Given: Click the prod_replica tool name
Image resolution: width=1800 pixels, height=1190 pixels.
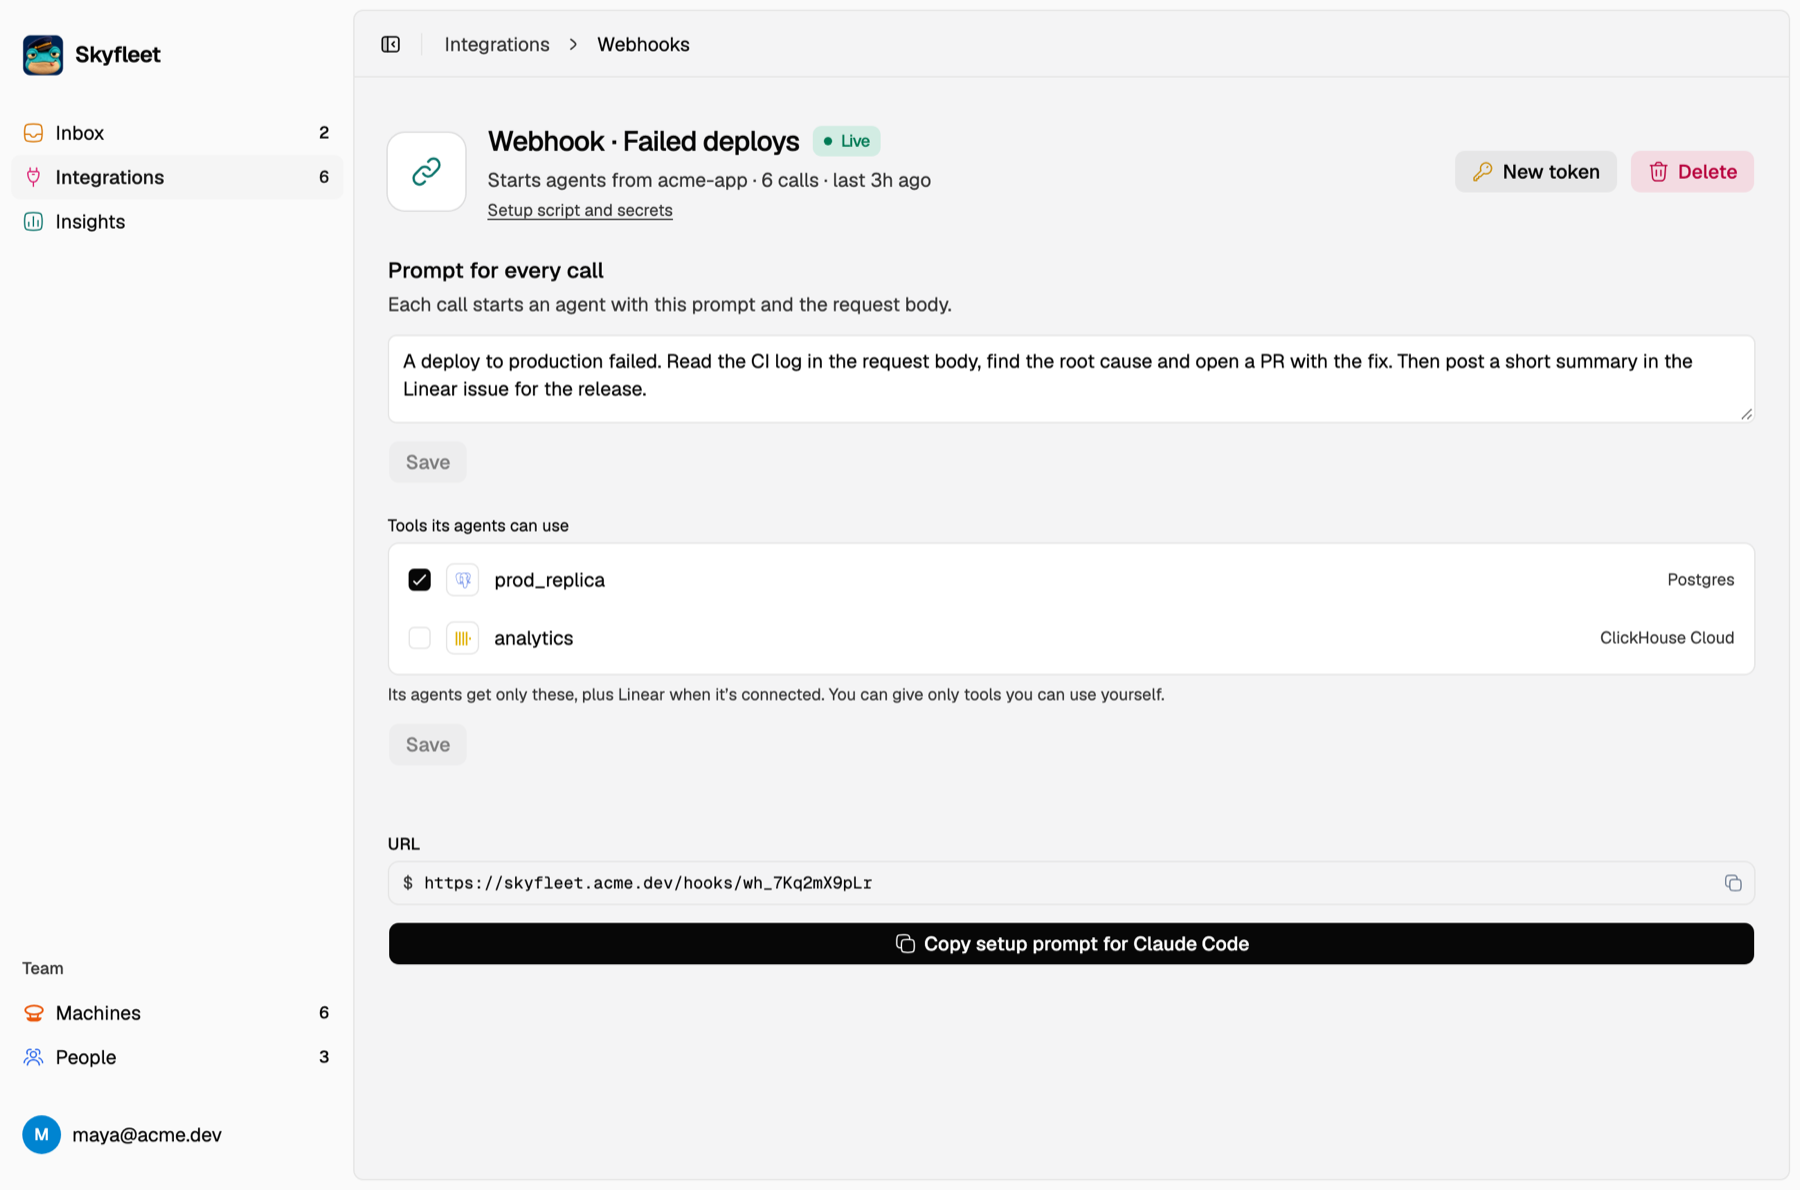Looking at the screenshot, I should (x=549, y=580).
